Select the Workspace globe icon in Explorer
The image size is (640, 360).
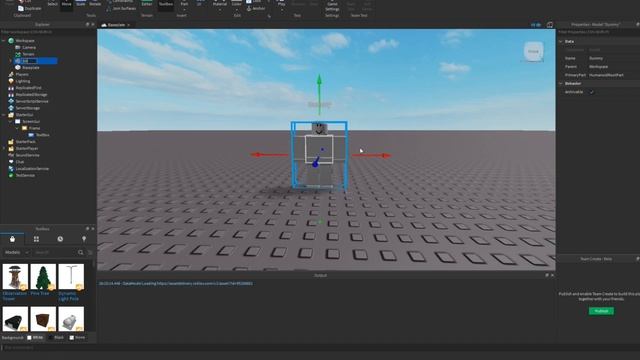(x=11, y=41)
